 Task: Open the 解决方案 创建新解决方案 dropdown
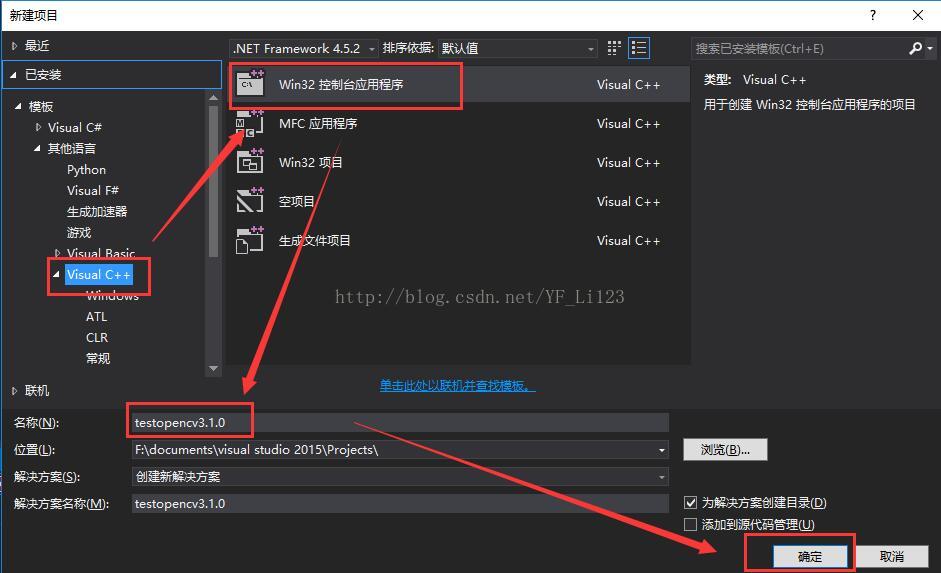click(400, 476)
